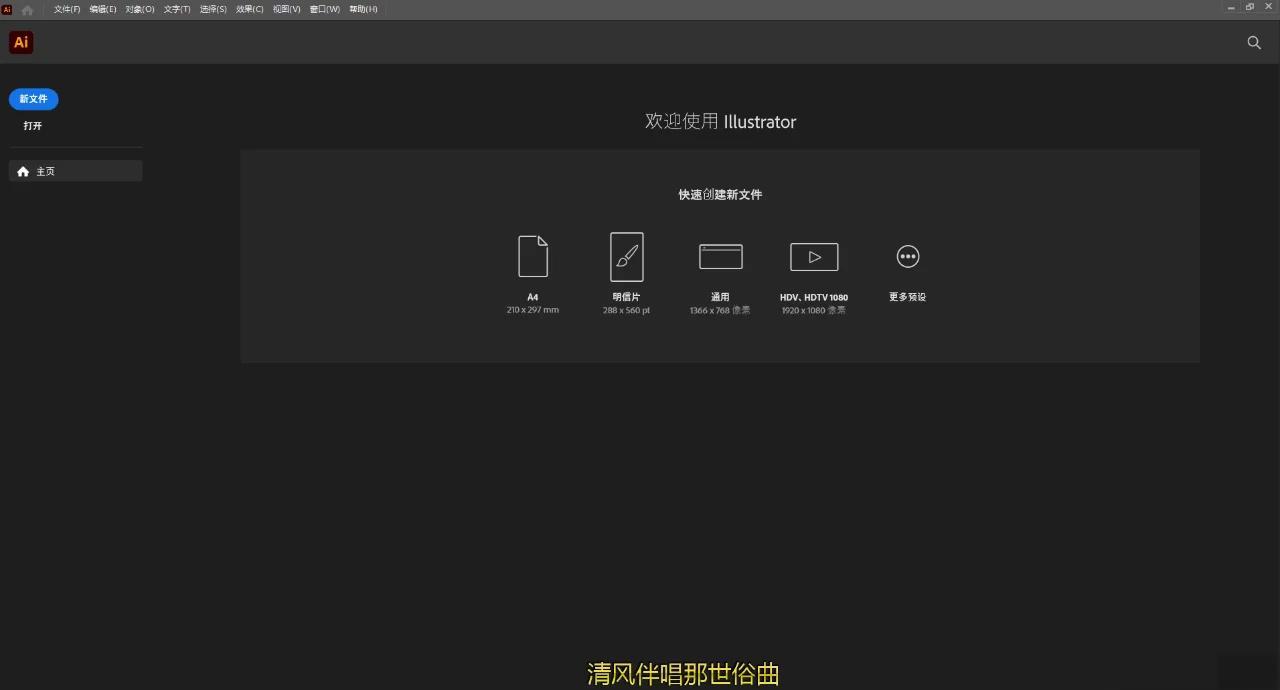The image size is (1280, 690).
Task: Click the small Ai icon in title bar
Action: point(7,9)
